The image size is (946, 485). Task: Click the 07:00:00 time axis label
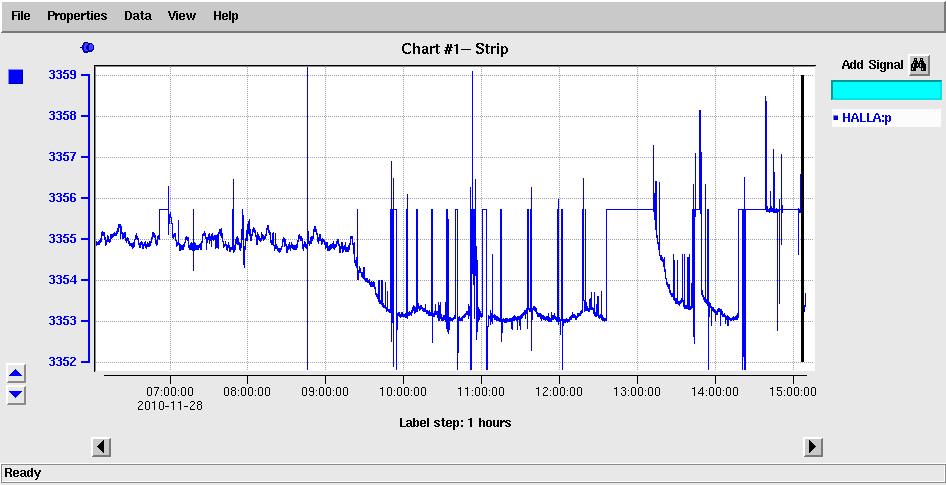click(170, 391)
